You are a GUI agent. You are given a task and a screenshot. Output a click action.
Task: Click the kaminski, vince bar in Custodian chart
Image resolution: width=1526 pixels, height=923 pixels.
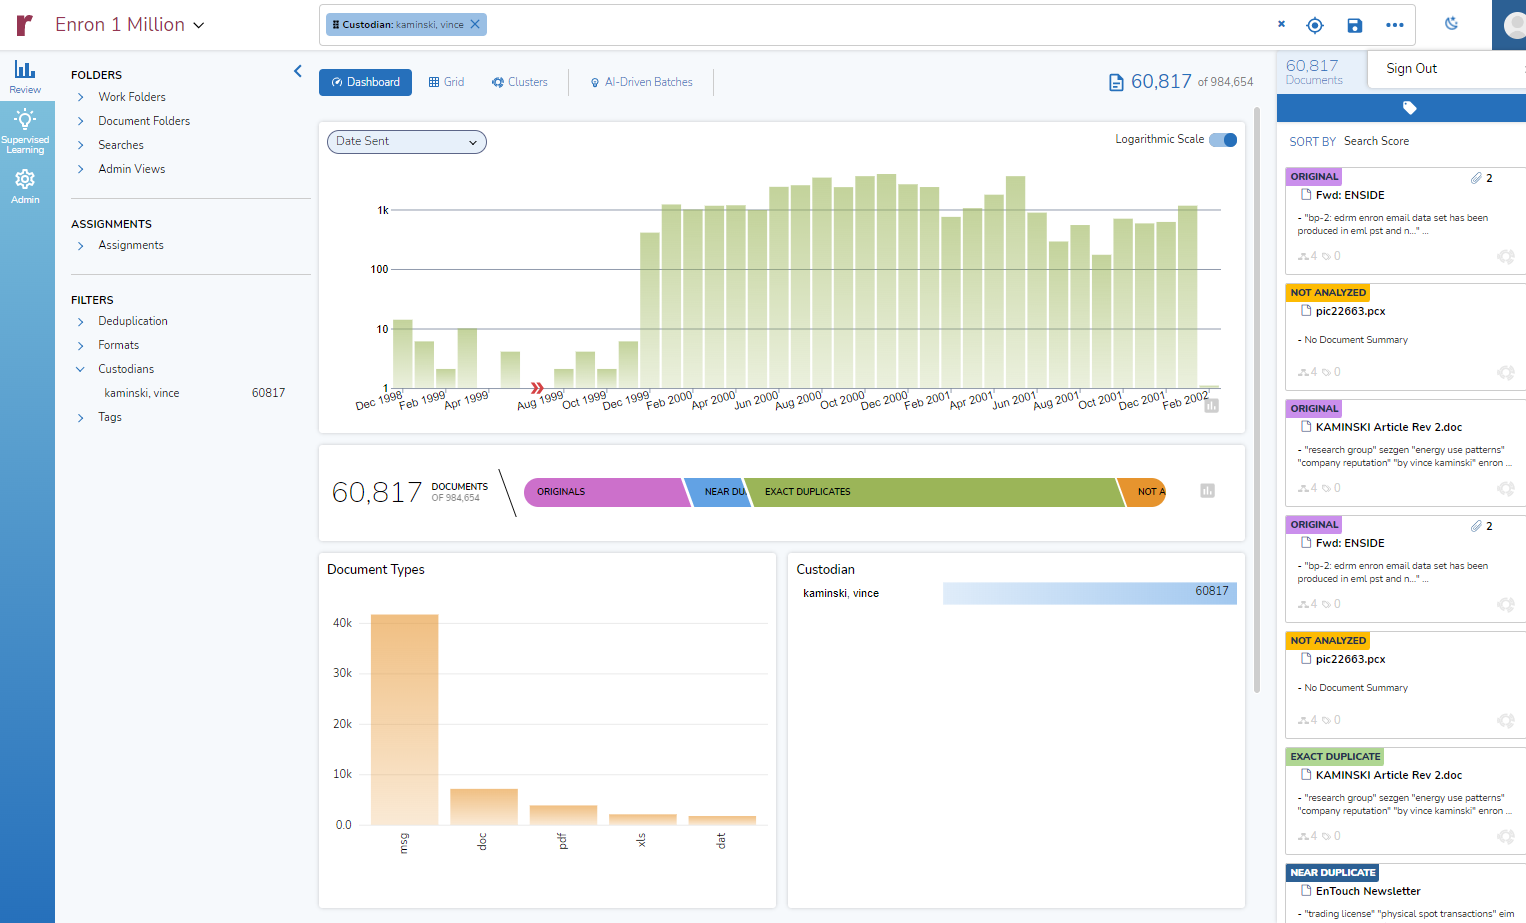[1089, 593]
